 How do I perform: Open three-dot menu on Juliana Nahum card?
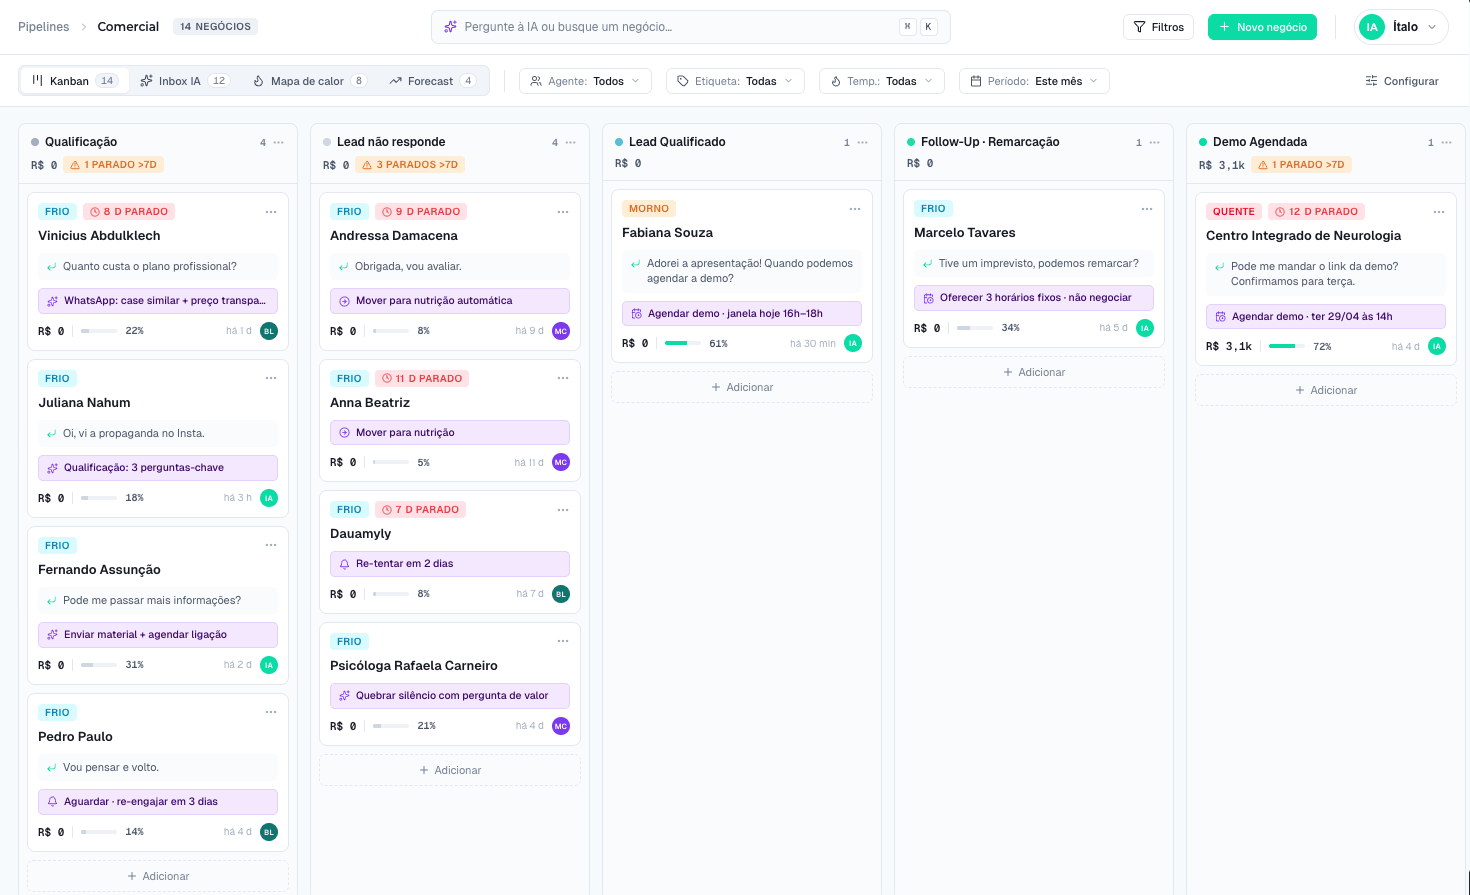tap(270, 379)
